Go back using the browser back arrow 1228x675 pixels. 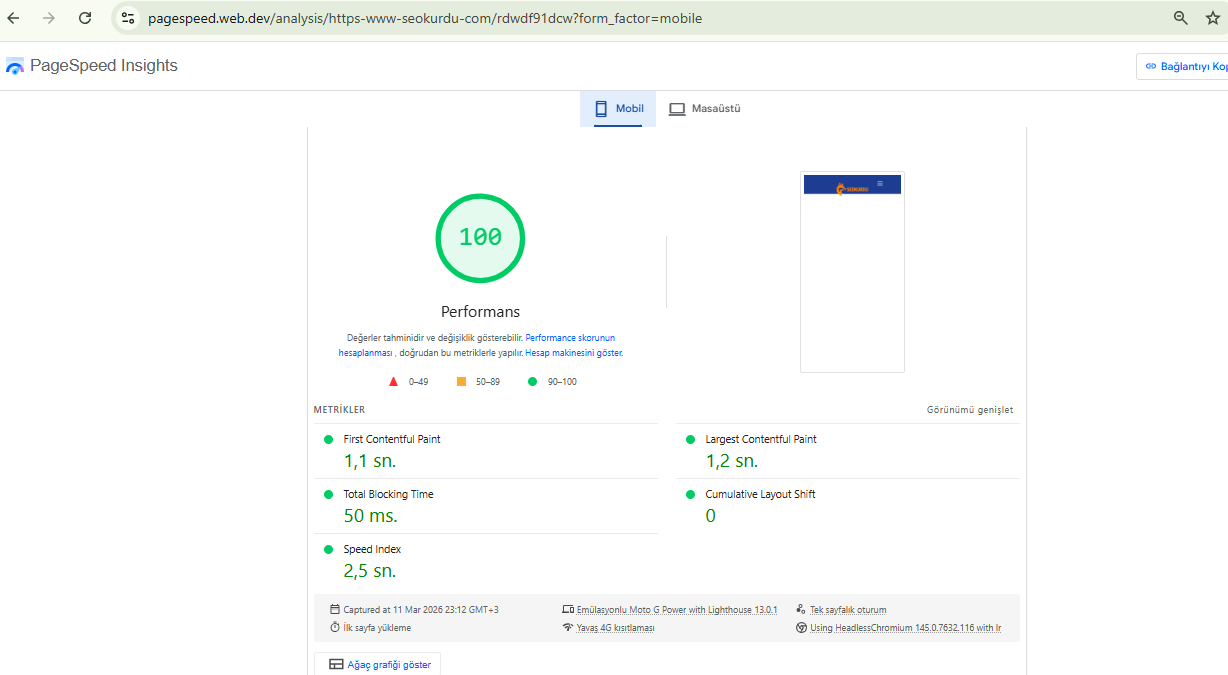[x=14, y=18]
